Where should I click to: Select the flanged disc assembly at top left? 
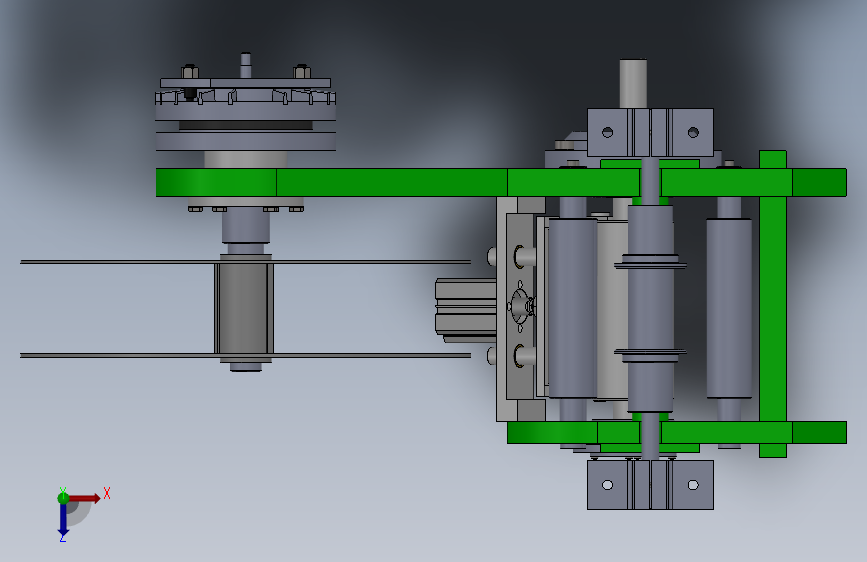(x=246, y=115)
